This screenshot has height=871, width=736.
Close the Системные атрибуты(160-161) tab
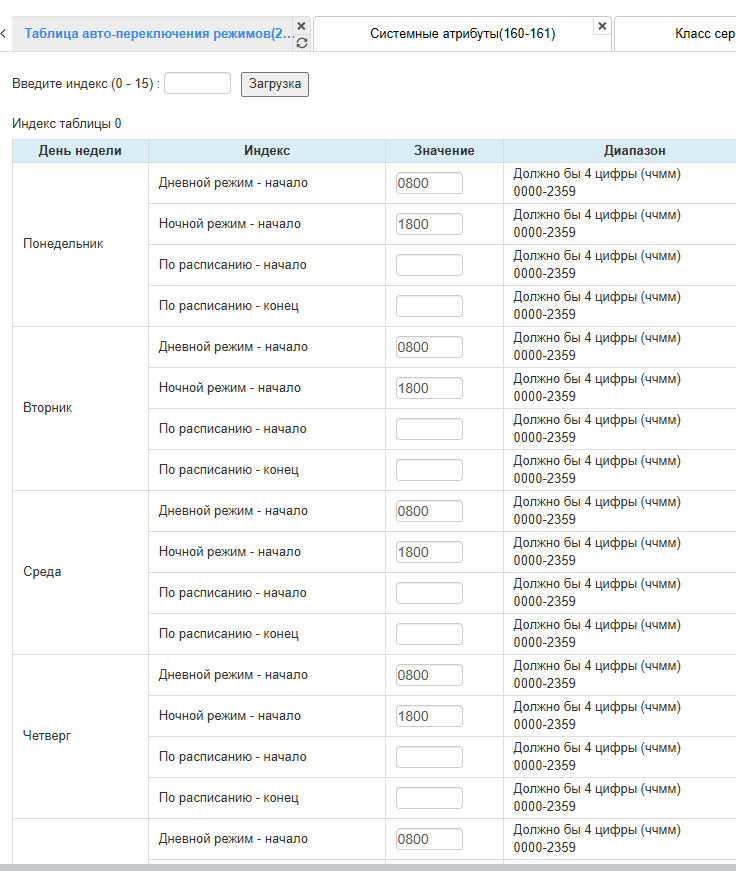click(601, 26)
